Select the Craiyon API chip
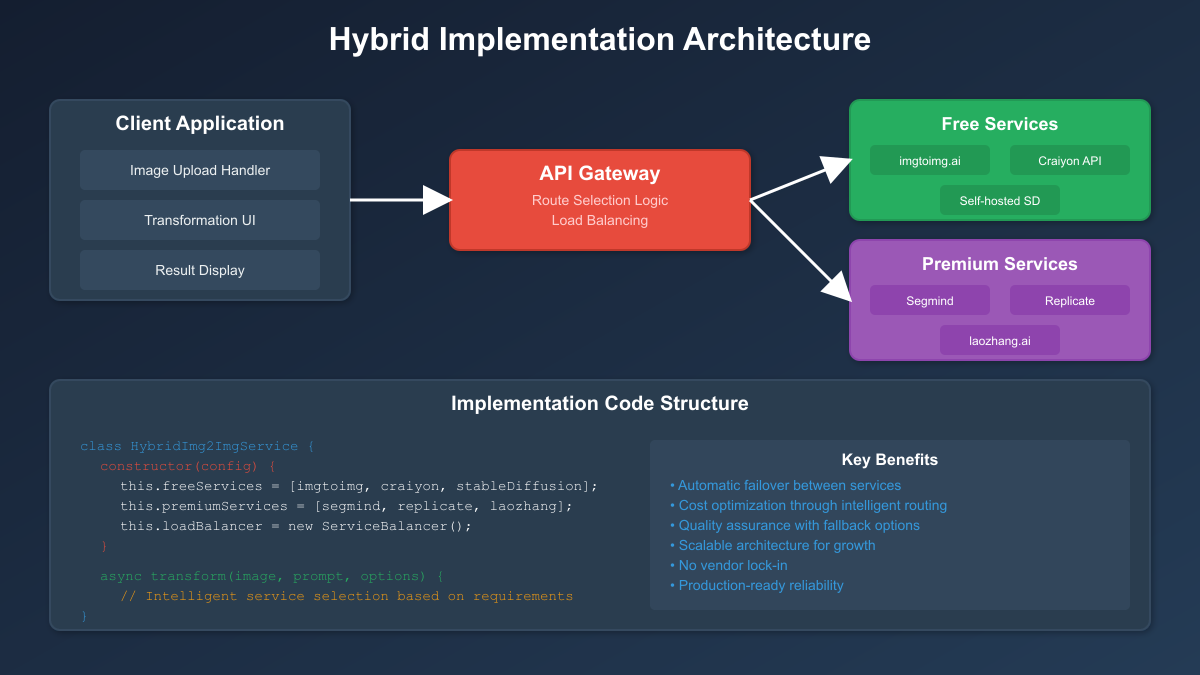Screen dimensions: 1200x675 [1070, 160]
